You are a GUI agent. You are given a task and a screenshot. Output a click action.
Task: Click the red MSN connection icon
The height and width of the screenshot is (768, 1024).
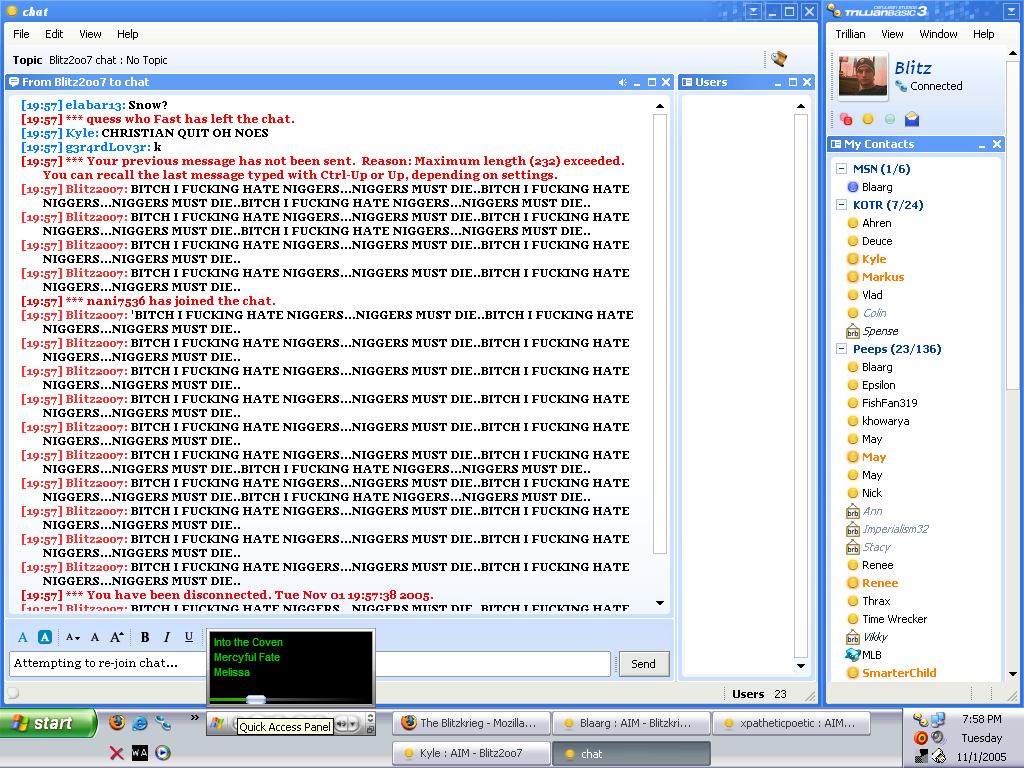pyautogui.click(x=846, y=120)
